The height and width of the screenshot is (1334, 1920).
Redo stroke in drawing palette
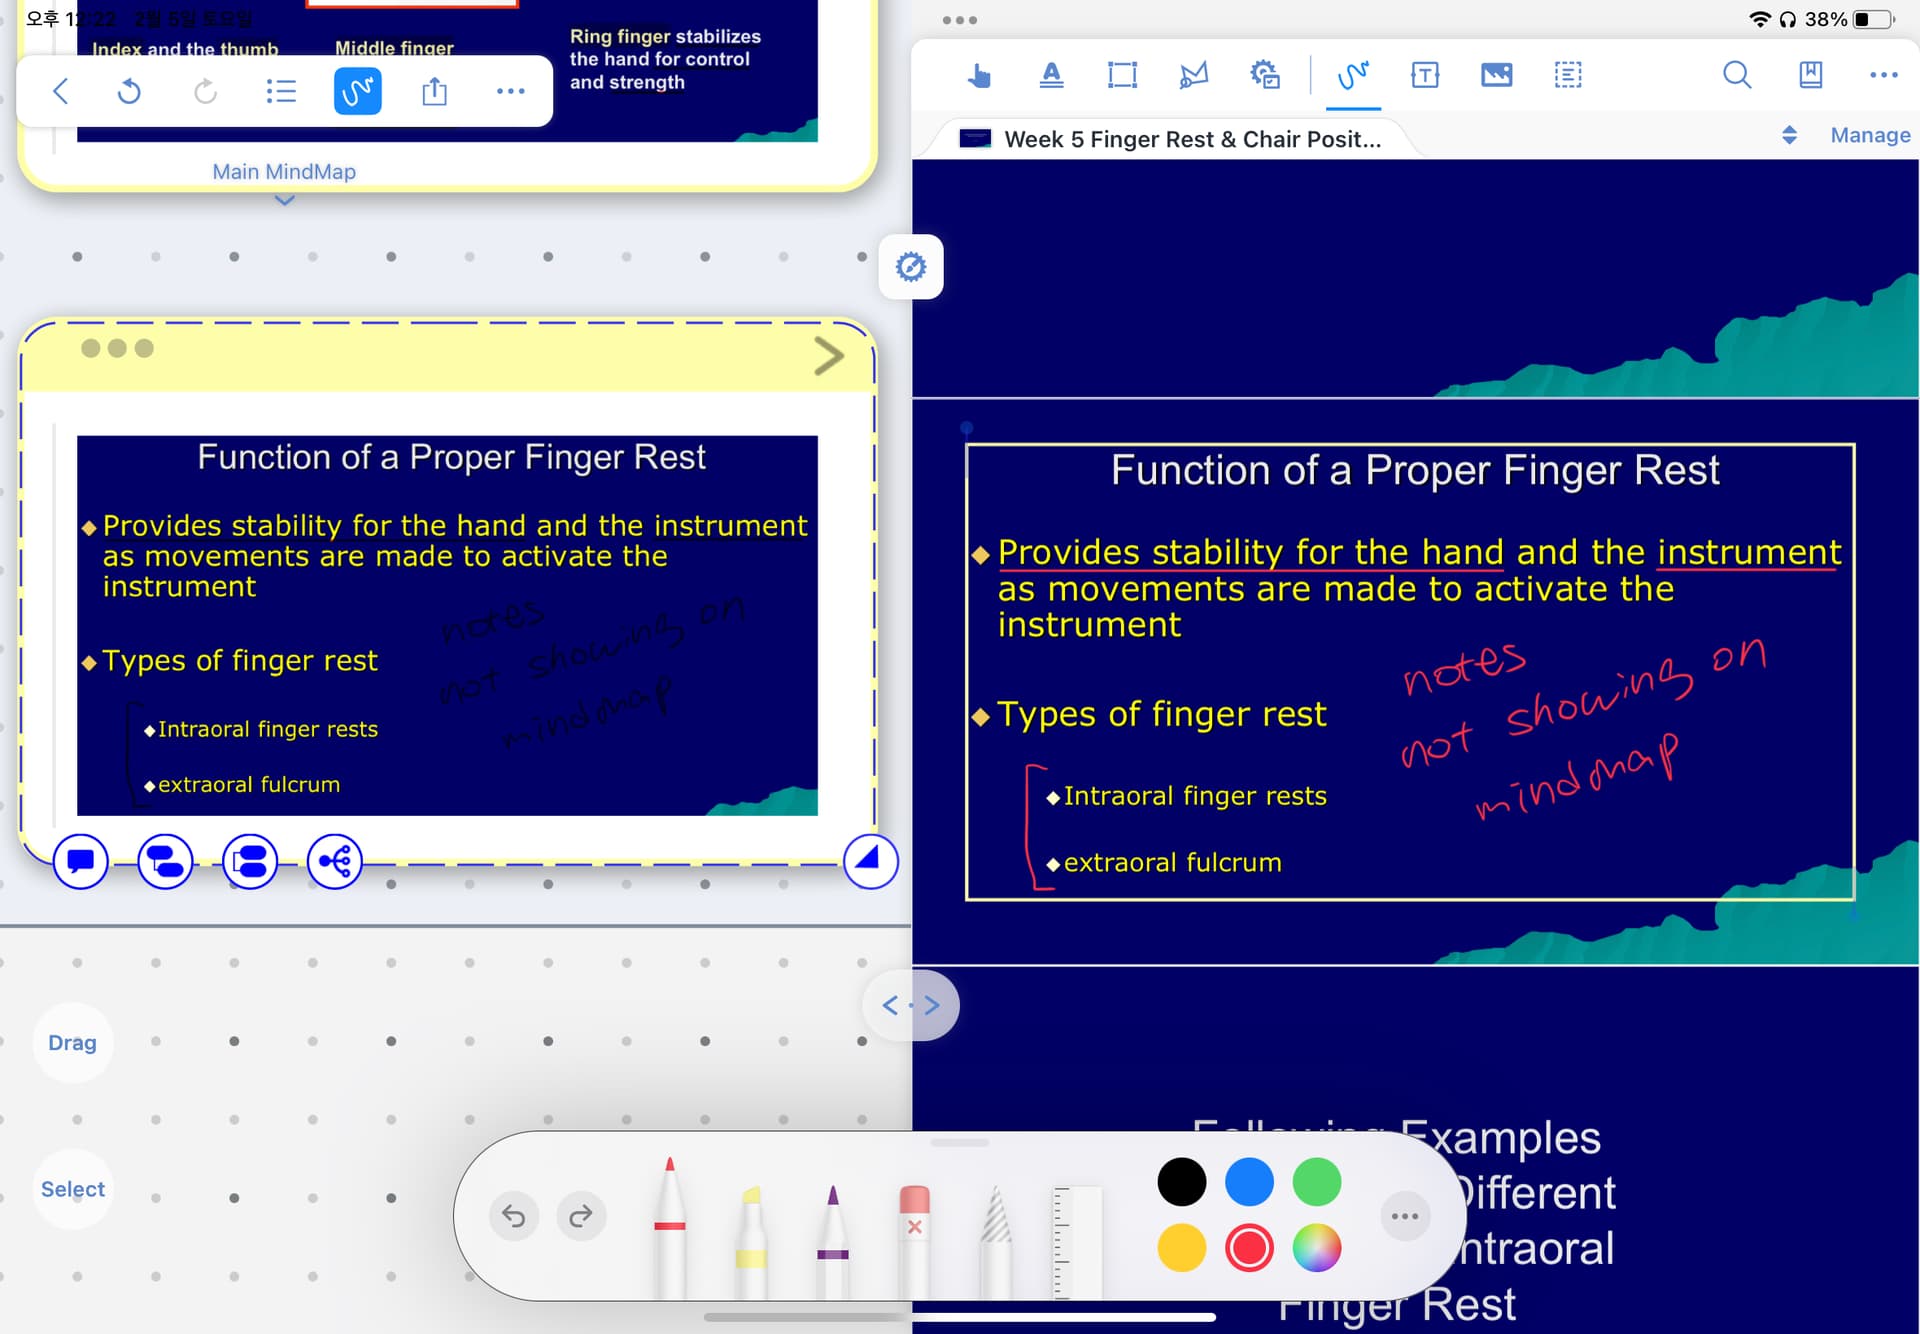click(581, 1216)
